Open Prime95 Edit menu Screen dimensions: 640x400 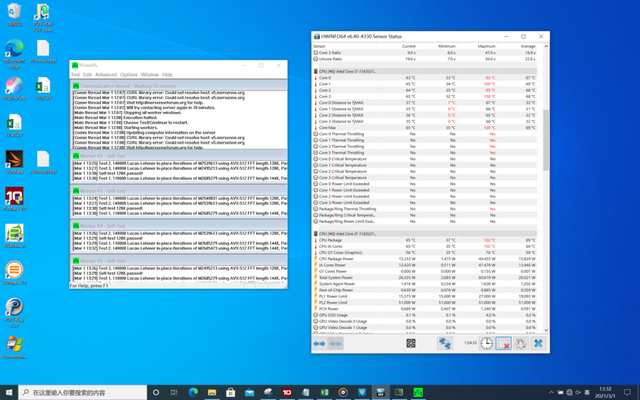87,75
